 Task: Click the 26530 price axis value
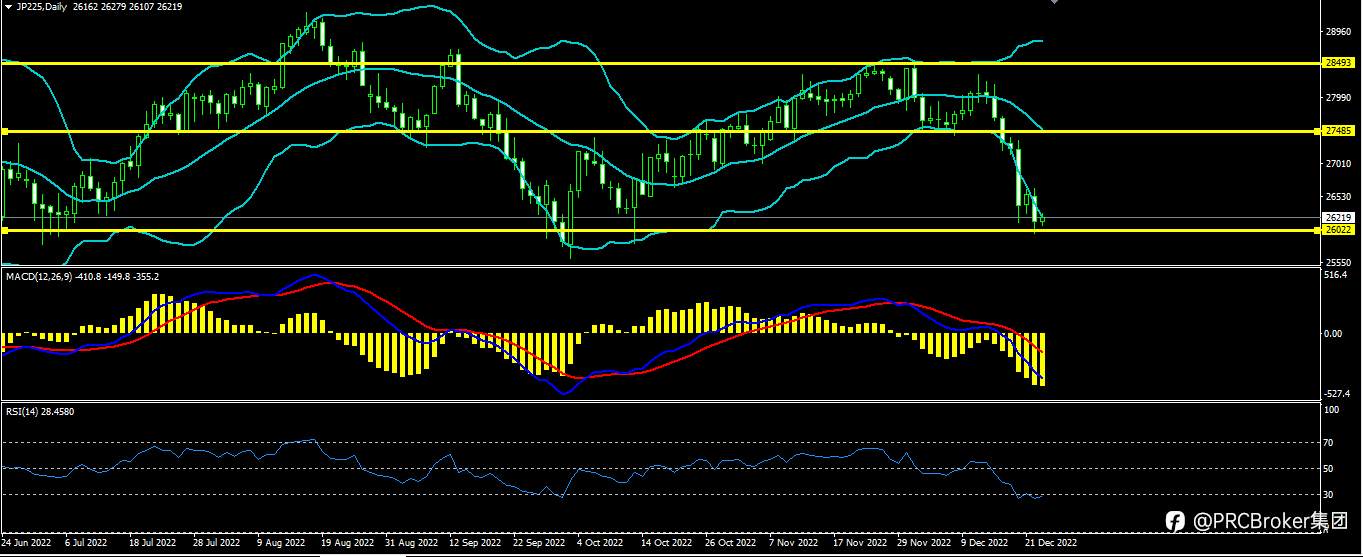pyautogui.click(x=1338, y=196)
